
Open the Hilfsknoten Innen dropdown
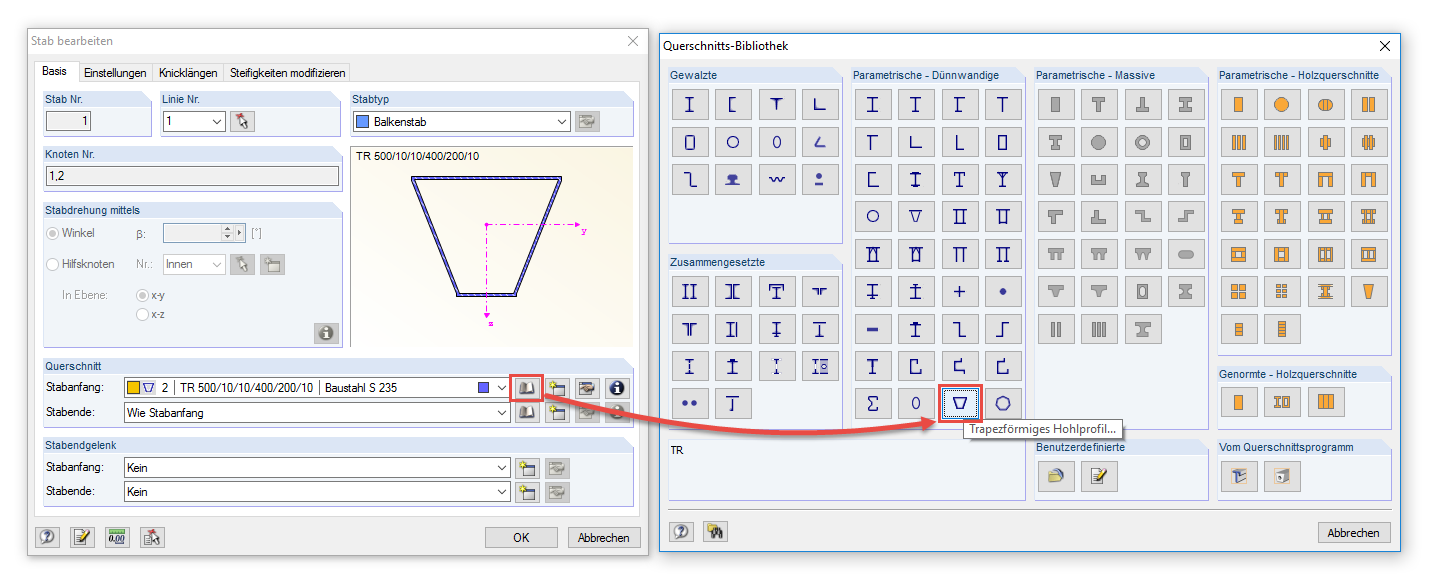(217, 265)
